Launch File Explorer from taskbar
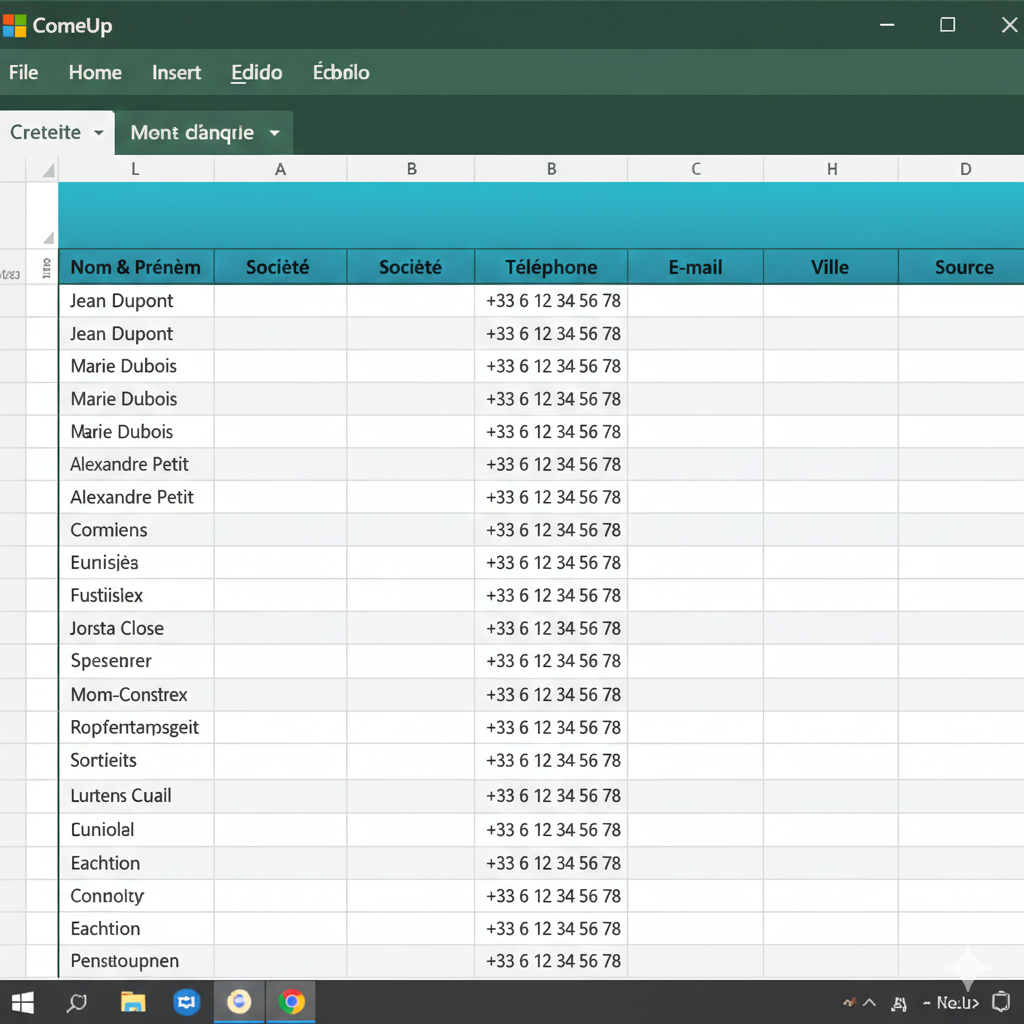The width and height of the screenshot is (1024, 1024). pyautogui.click(x=133, y=1002)
